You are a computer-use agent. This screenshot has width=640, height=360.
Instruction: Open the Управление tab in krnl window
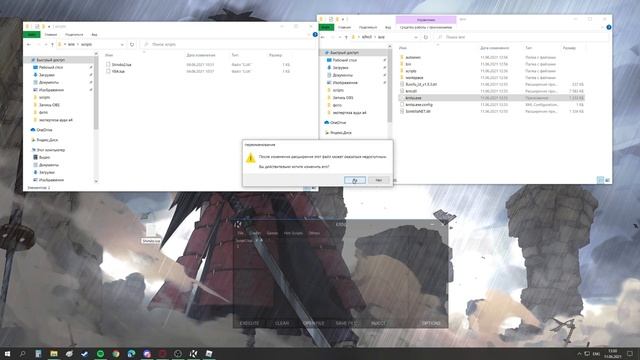(426, 20)
